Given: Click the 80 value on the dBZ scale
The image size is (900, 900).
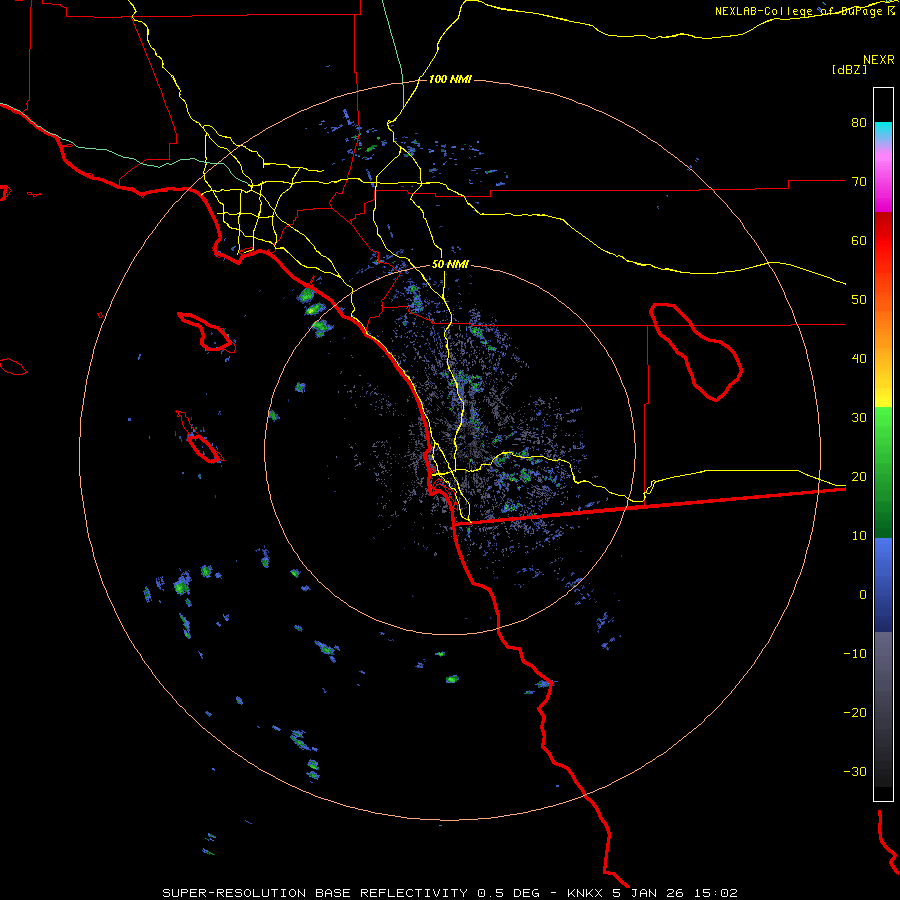Looking at the screenshot, I should 859,122.
